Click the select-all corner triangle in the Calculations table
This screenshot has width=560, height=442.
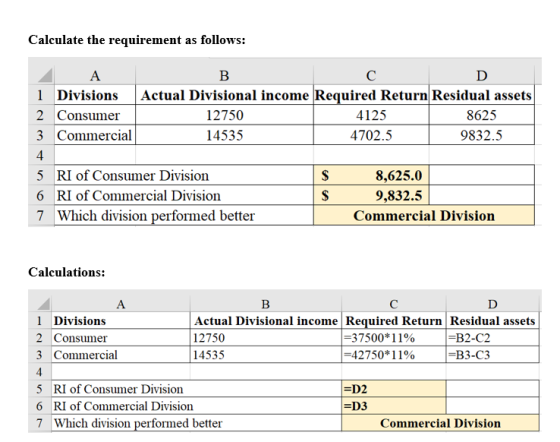click(x=44, y=304)
